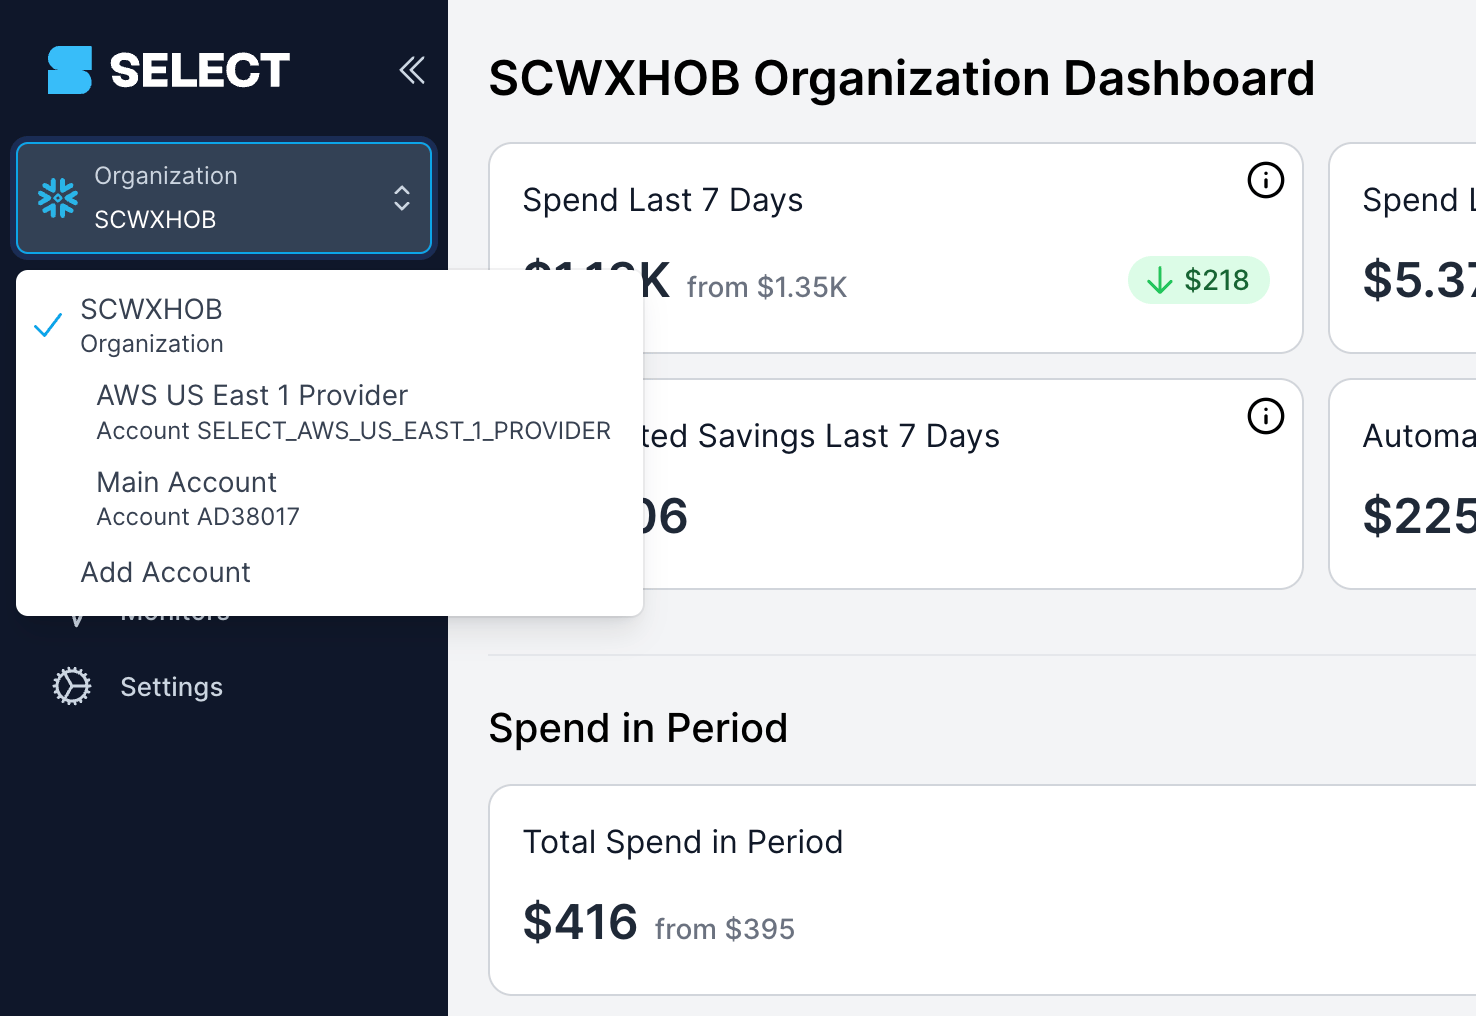Open Settings in the sidebar

click(x=172, y=687)
